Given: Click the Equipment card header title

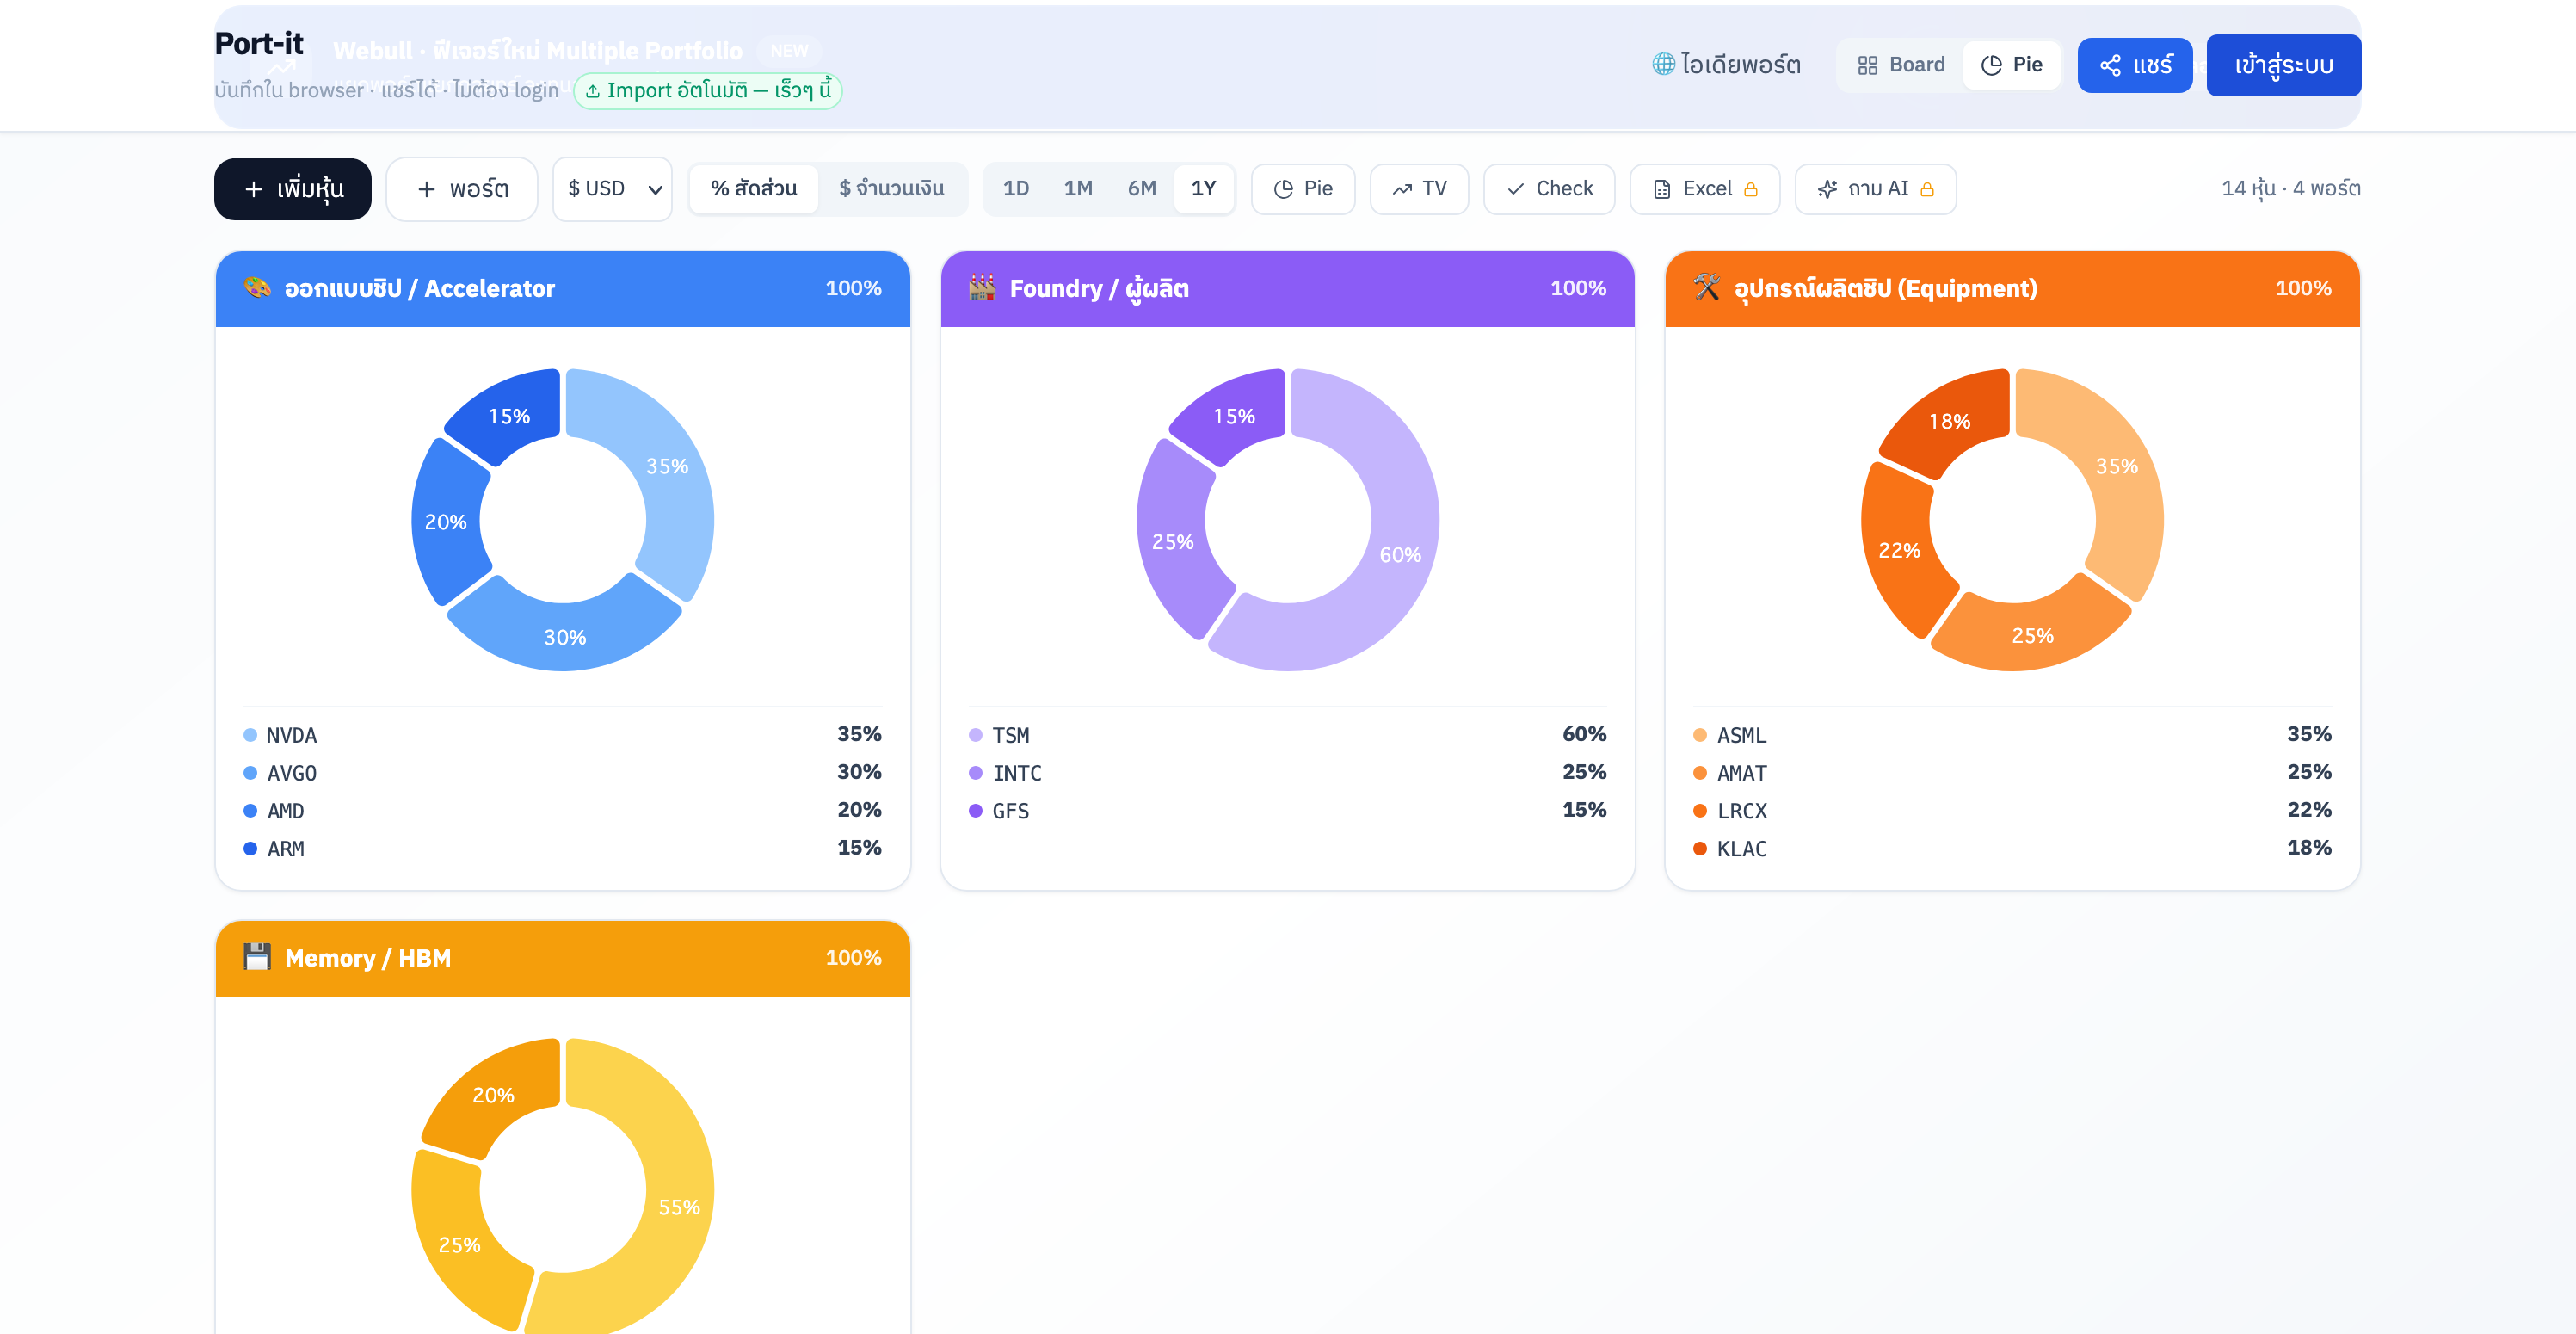Looking at the screenshot, I should point(1886,289).
